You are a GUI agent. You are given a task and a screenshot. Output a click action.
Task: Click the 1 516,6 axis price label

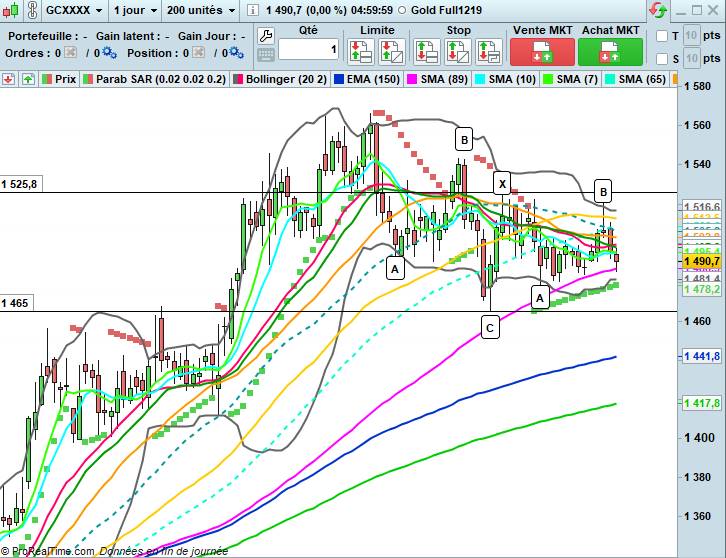coord(701,207)
